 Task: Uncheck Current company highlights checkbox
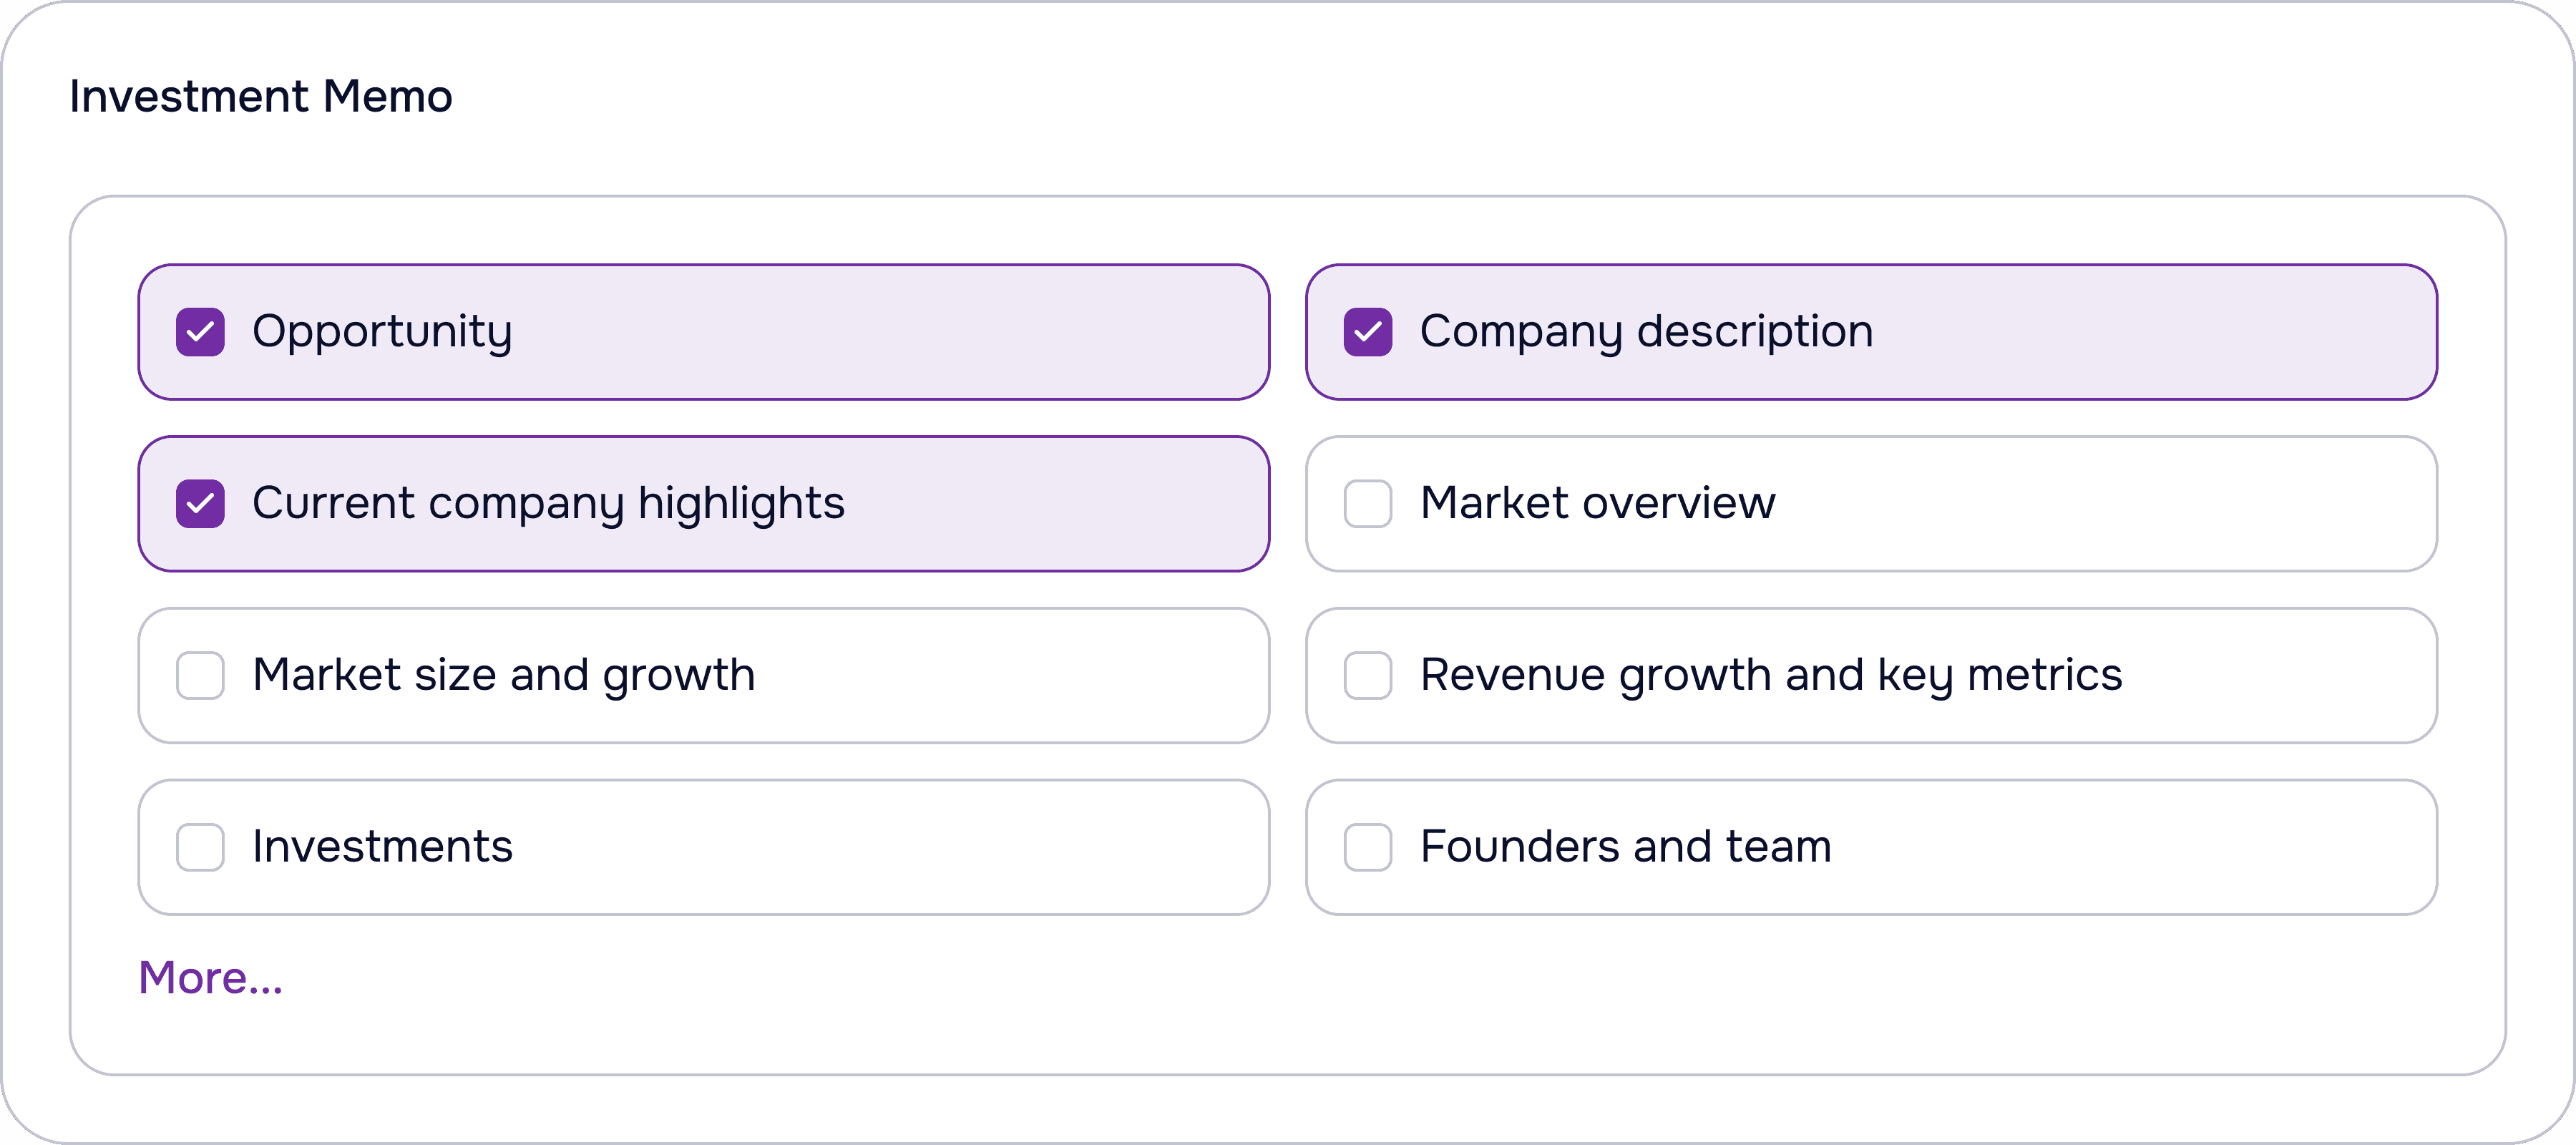pyautogui.click(x=200, y=504)
